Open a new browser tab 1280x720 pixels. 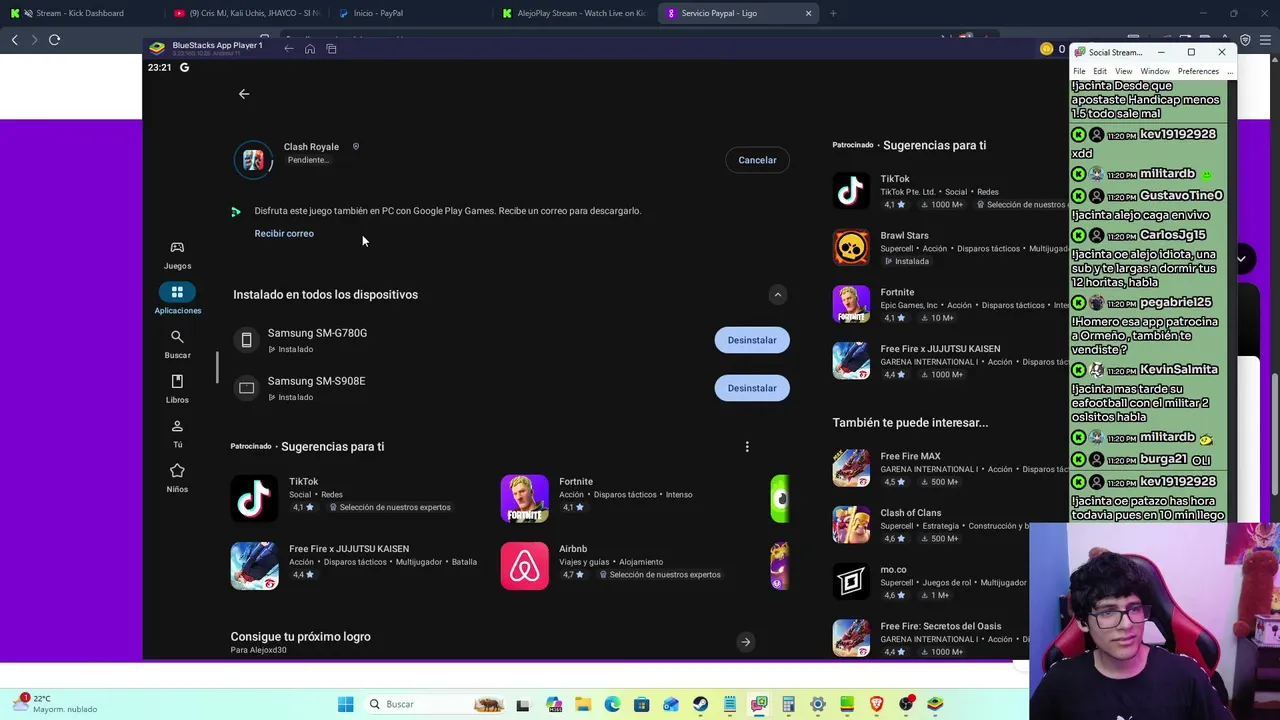833,13
